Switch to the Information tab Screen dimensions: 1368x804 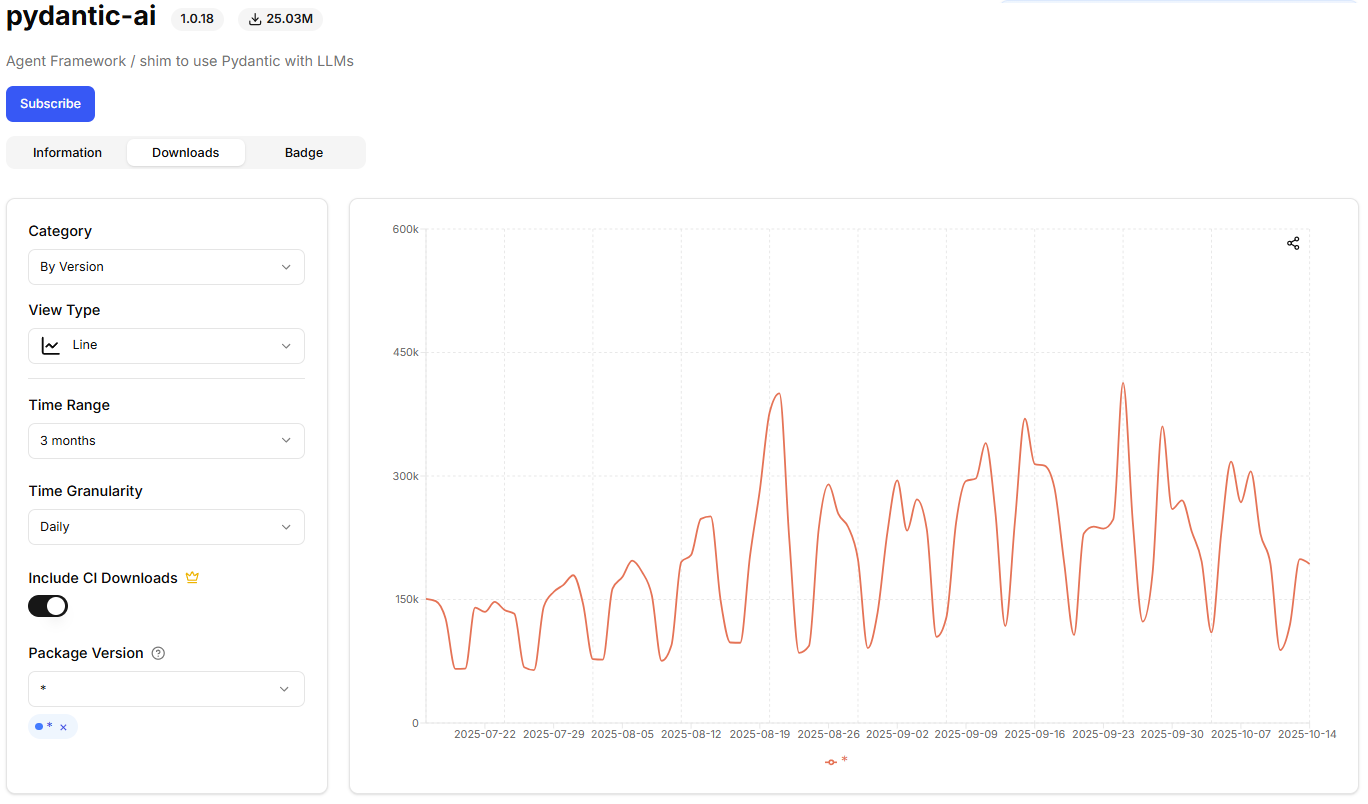click(x=67, y=153)
